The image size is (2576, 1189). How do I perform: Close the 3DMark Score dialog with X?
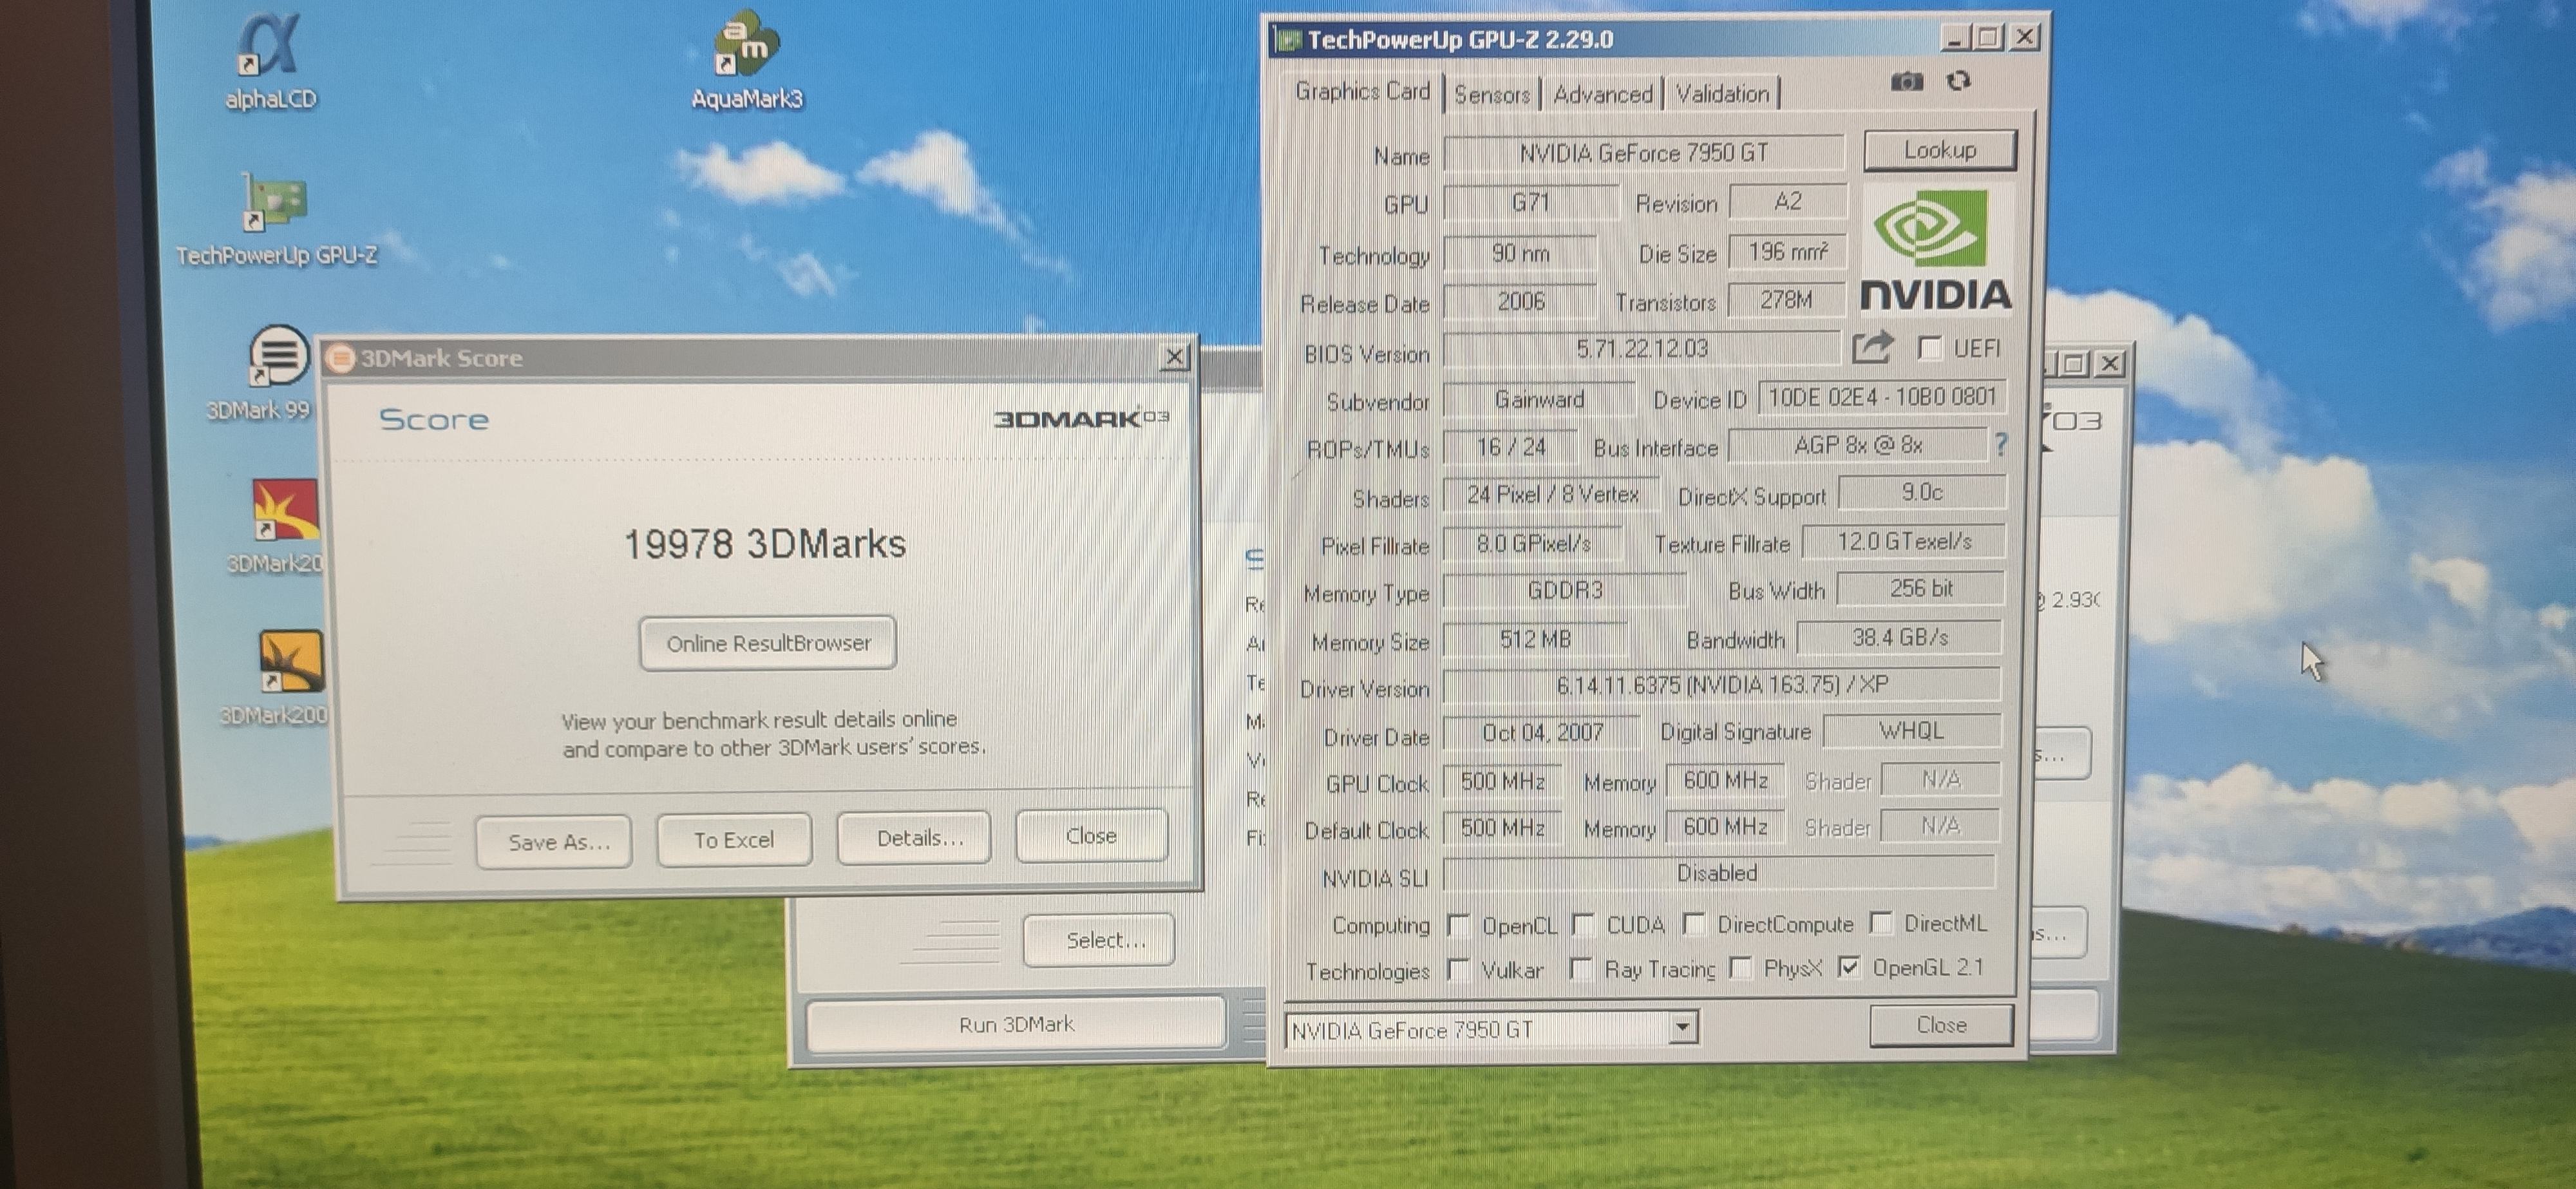point(1175,356)
